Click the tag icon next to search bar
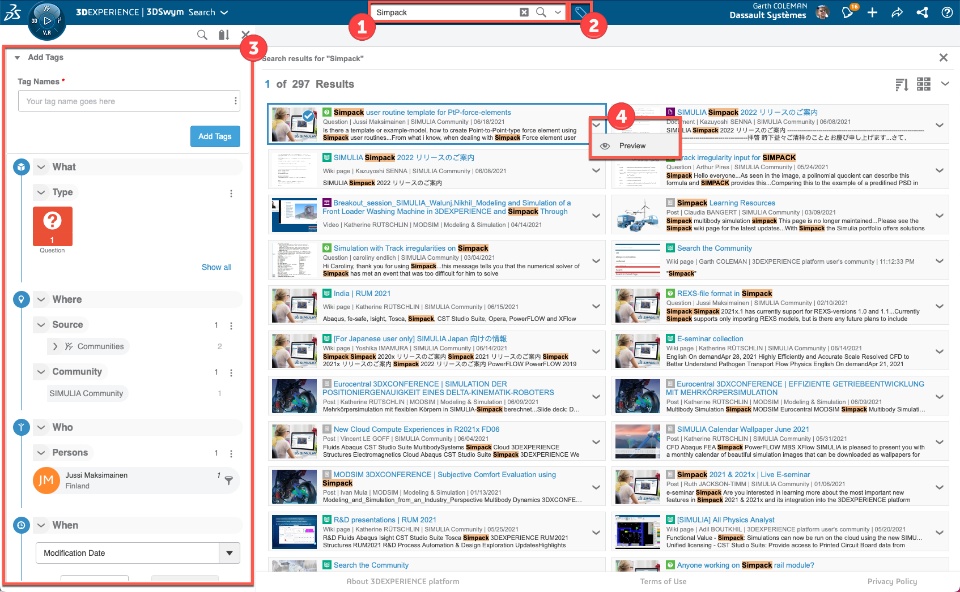 [x=580, y=12]
